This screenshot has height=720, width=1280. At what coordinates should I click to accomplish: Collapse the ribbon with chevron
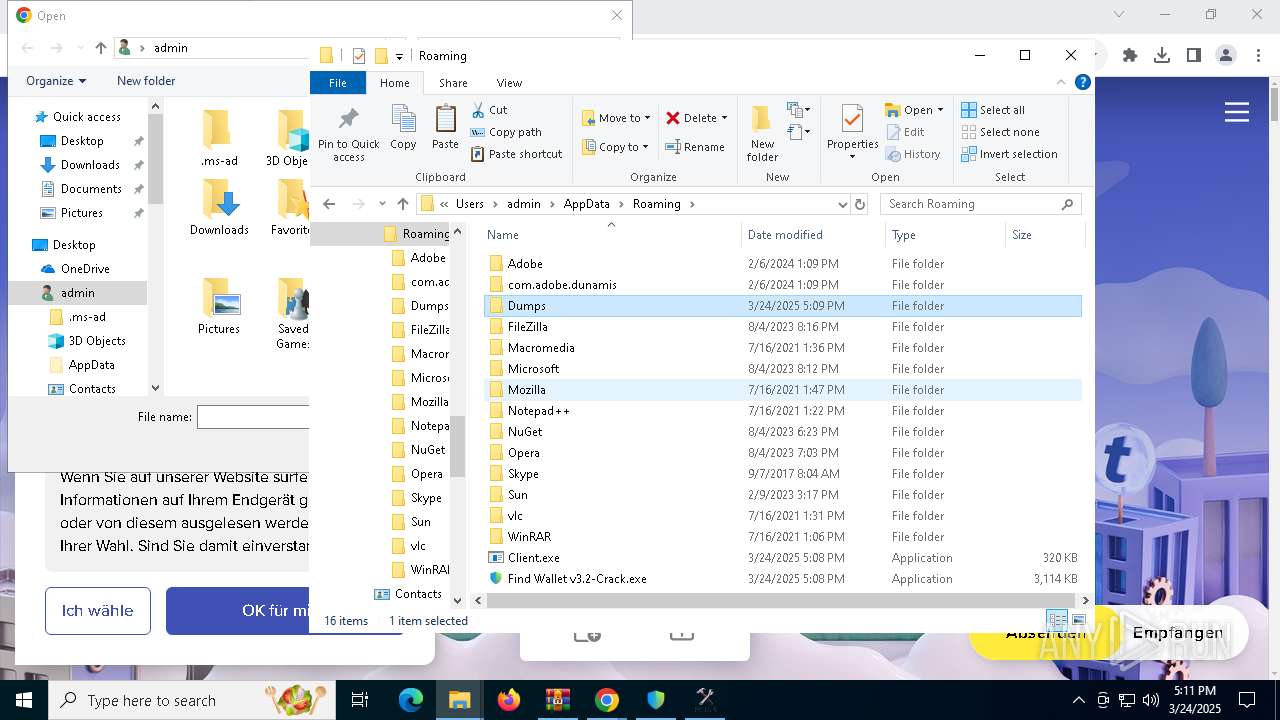(x=1061, y=83)
